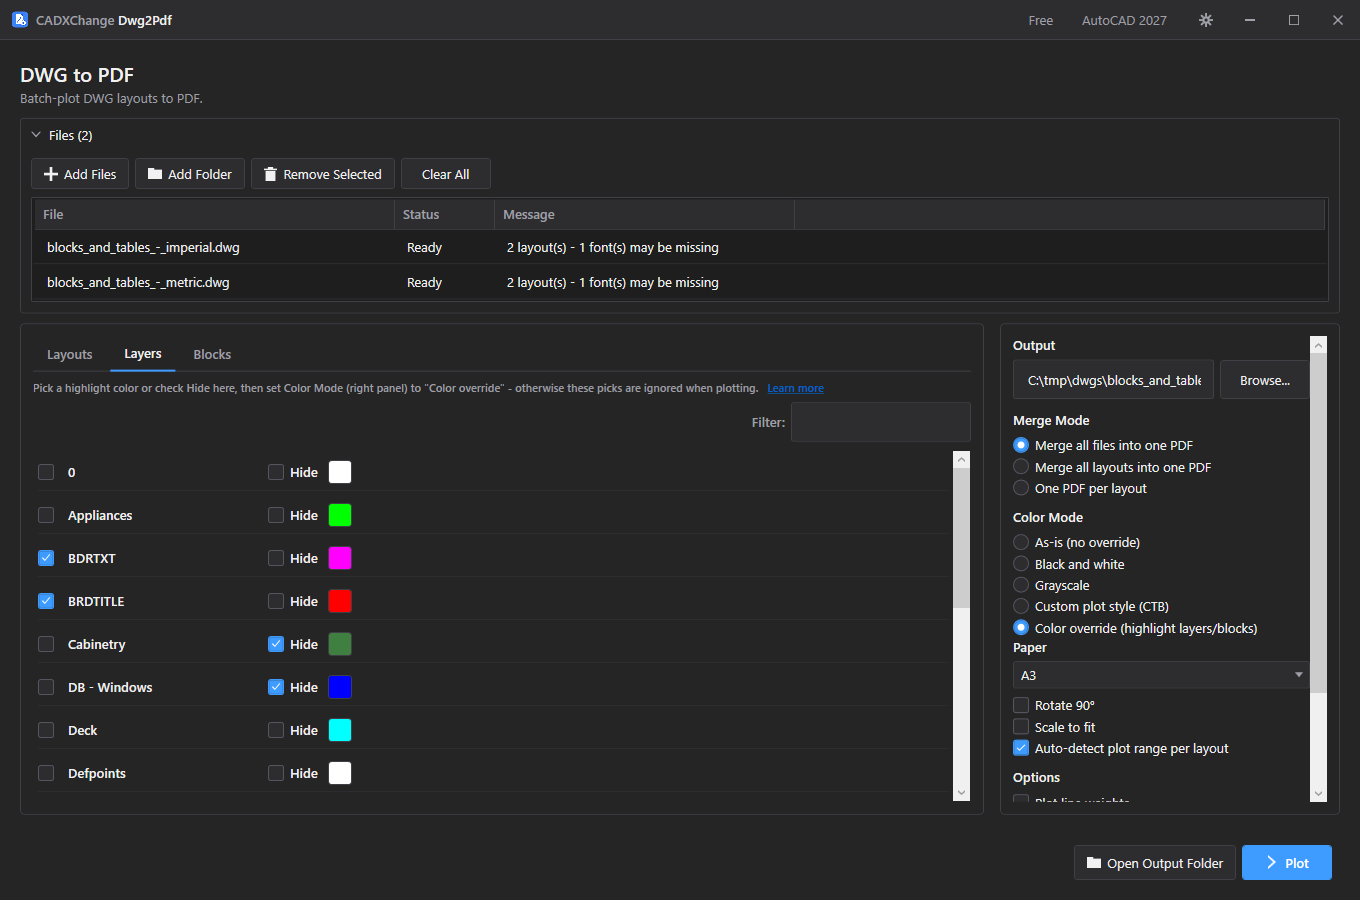Click the chevron icon on Plot button
The height and width of the screenshot is (900, 1360).
(1271, 863)
